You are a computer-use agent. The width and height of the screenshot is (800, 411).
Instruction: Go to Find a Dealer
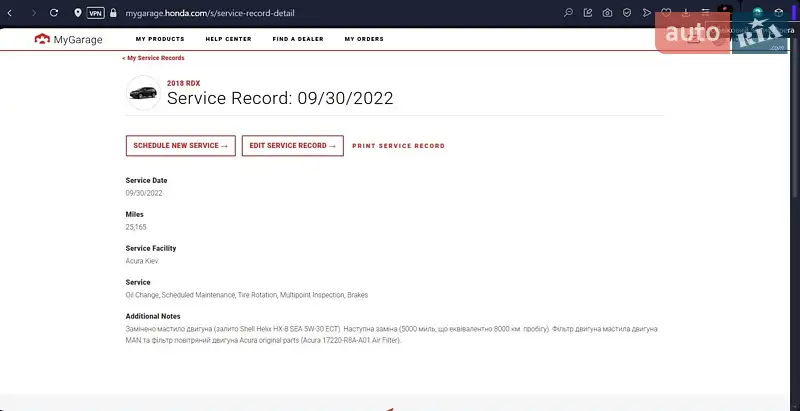[x=298, y=39]
